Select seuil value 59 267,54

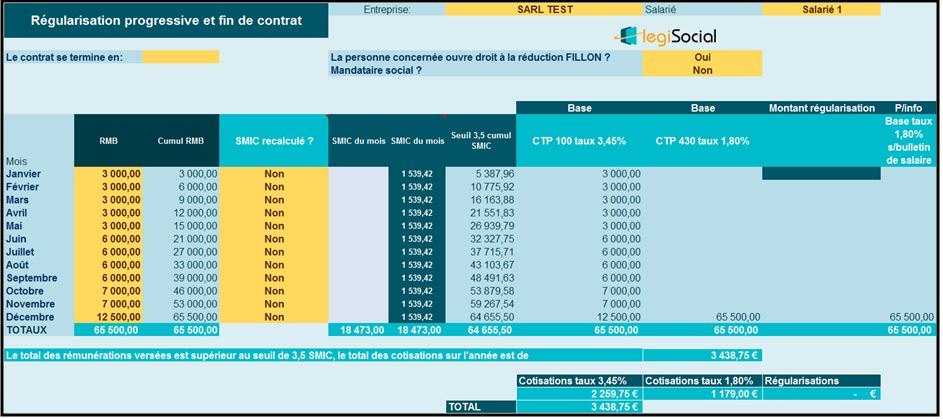(481, 304)
